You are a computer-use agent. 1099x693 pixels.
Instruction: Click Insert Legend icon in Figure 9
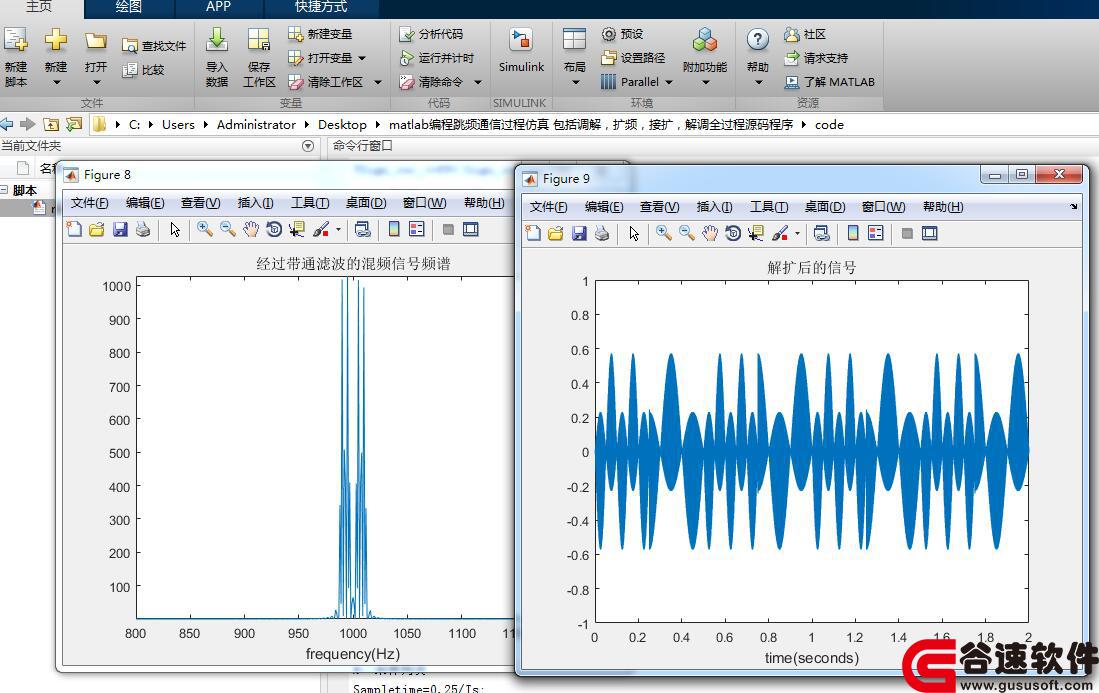coord(876,233)
